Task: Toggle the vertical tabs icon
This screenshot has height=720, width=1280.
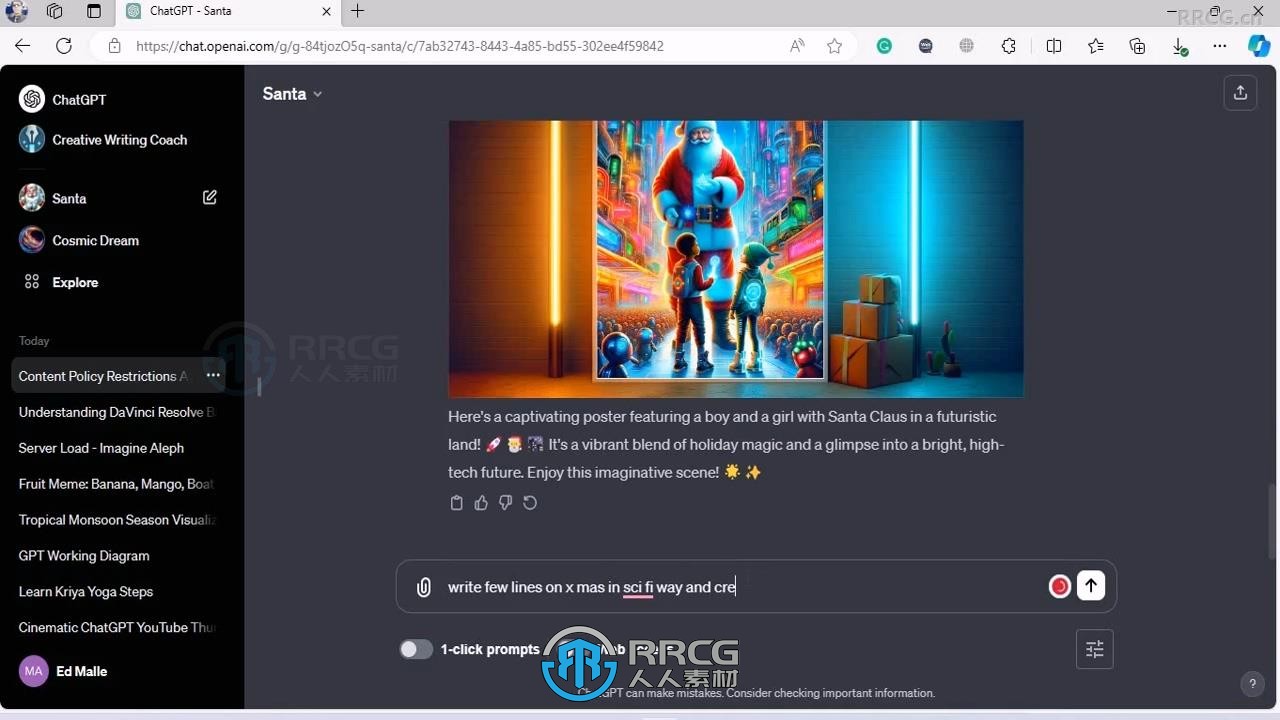Action: 94,11
